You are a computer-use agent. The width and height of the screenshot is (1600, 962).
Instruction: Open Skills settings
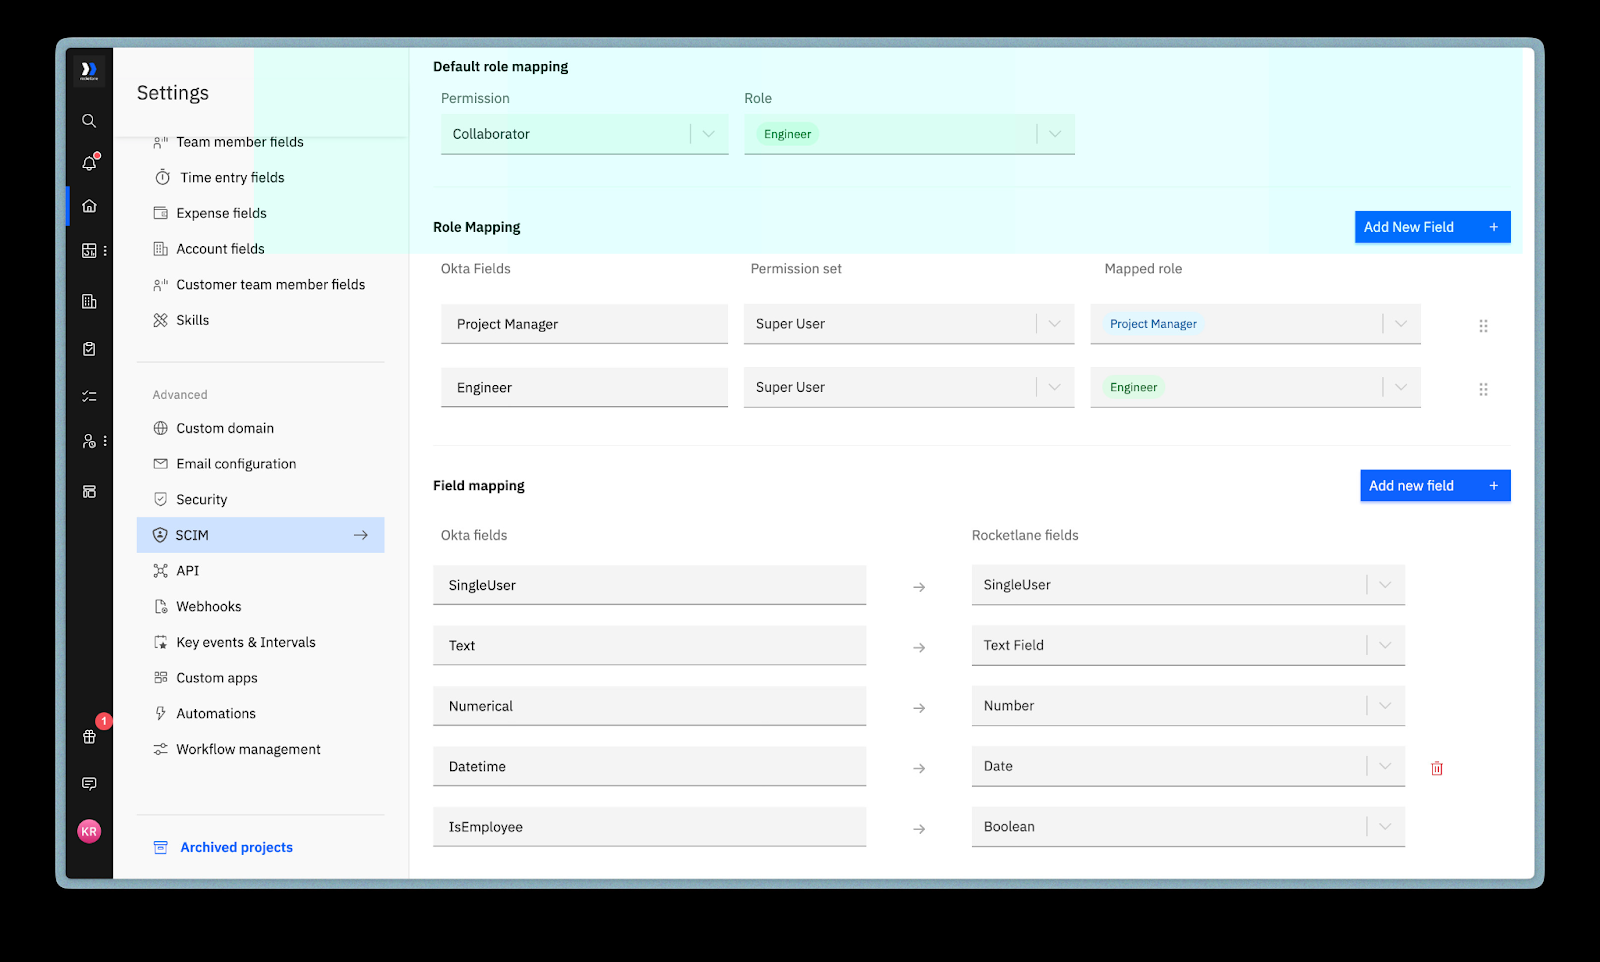tap(192, 320)
